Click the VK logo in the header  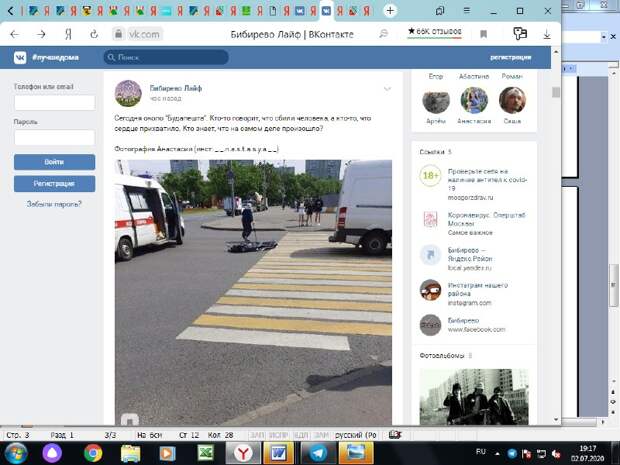tap(20, 58)
